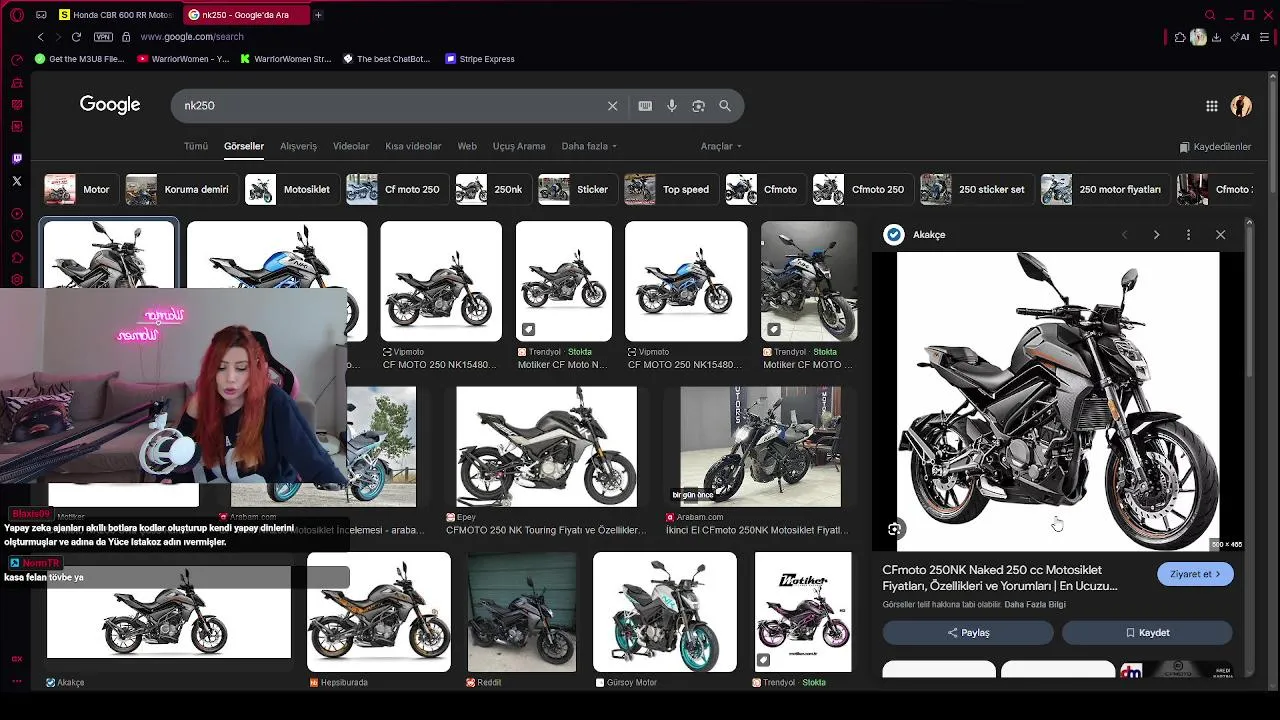Switch to Tümü results tab
This screenshot has width=1280, height=720.
point(196,146)
